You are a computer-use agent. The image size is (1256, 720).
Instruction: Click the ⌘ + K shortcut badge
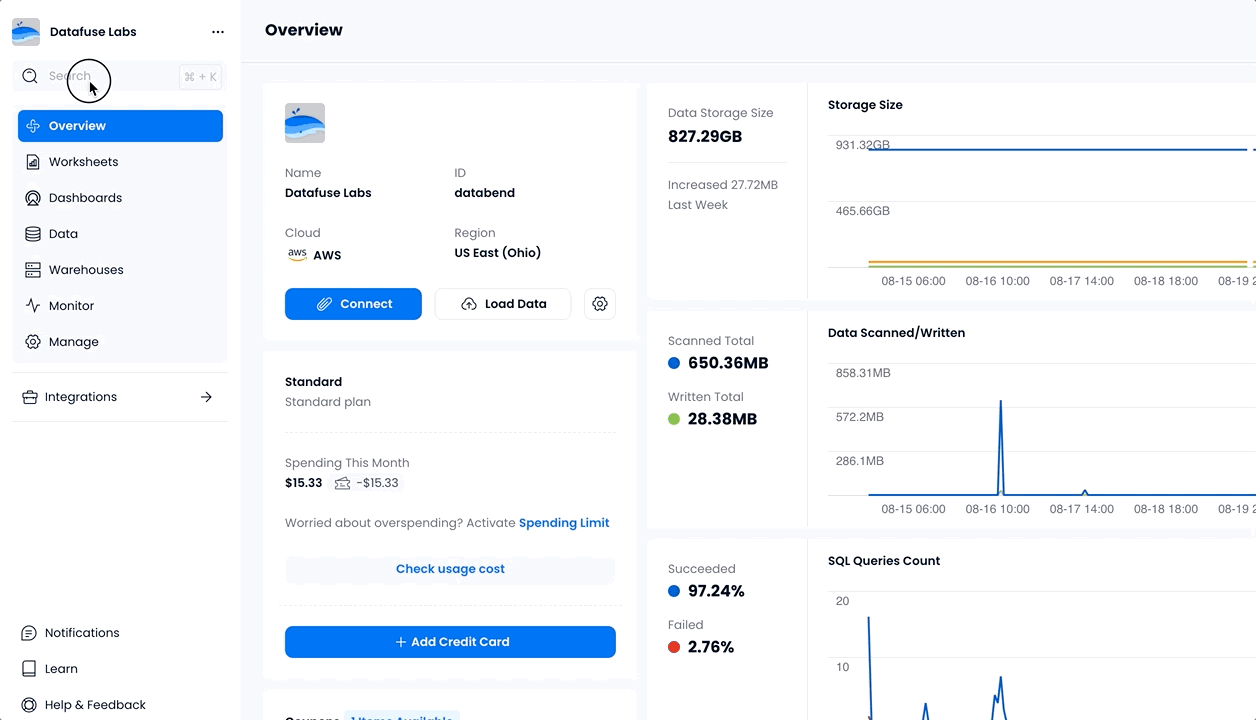tap(200, 76)
